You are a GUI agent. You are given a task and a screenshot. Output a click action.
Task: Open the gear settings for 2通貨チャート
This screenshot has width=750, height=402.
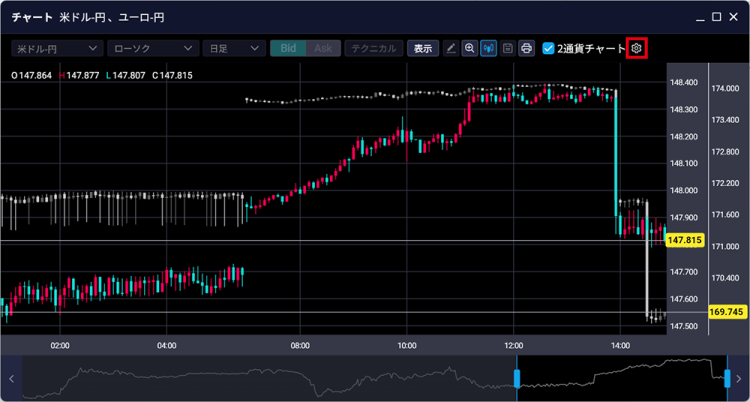tap(637, 48)
